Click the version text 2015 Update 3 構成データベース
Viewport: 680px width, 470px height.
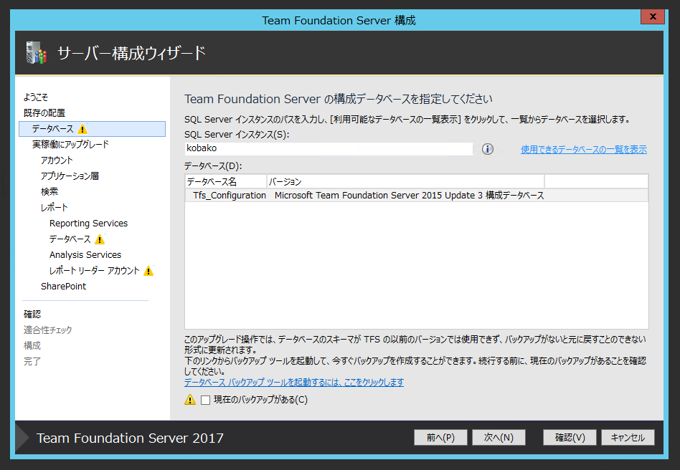coord(482,196)
